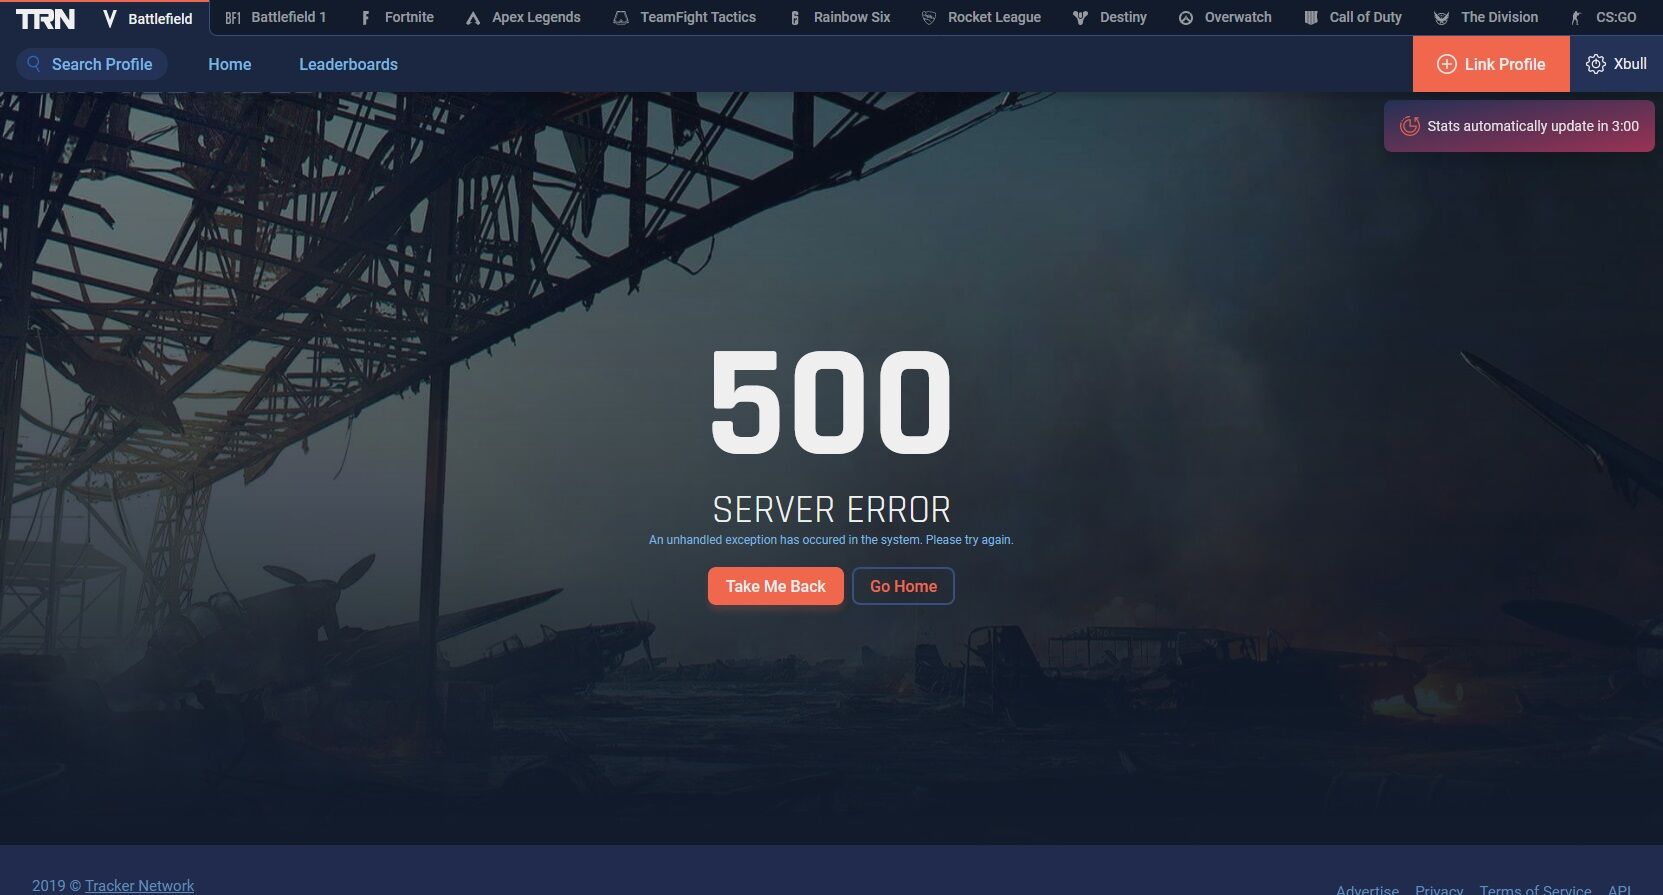Switch to the Destiny tab
1663x895 pixels.
tap(1110, 18)
